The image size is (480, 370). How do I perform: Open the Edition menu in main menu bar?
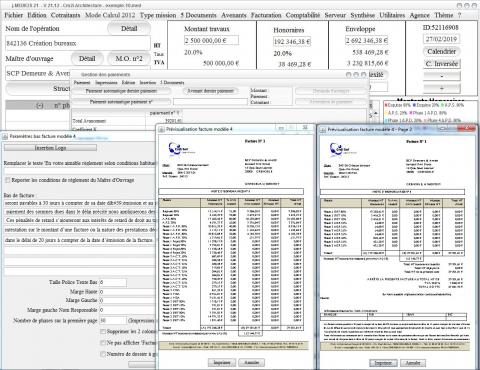tap(37, 15)
